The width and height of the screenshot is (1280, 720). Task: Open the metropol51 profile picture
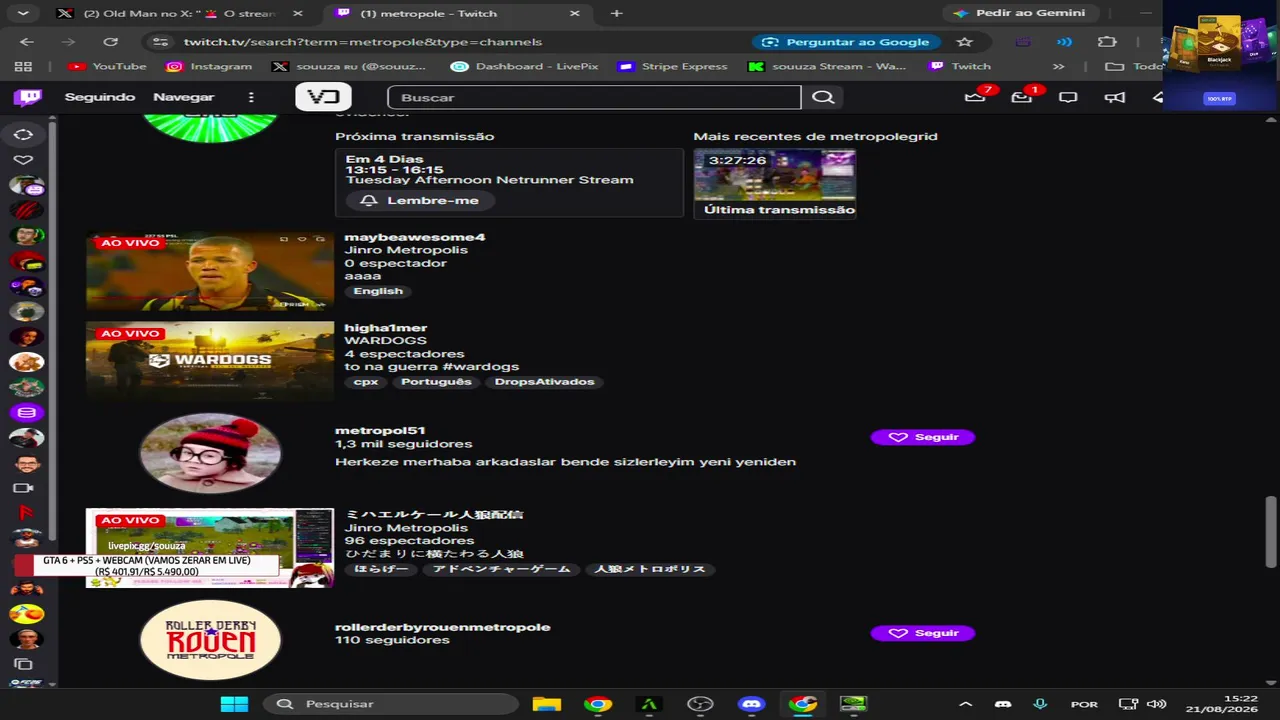point(210,453)
